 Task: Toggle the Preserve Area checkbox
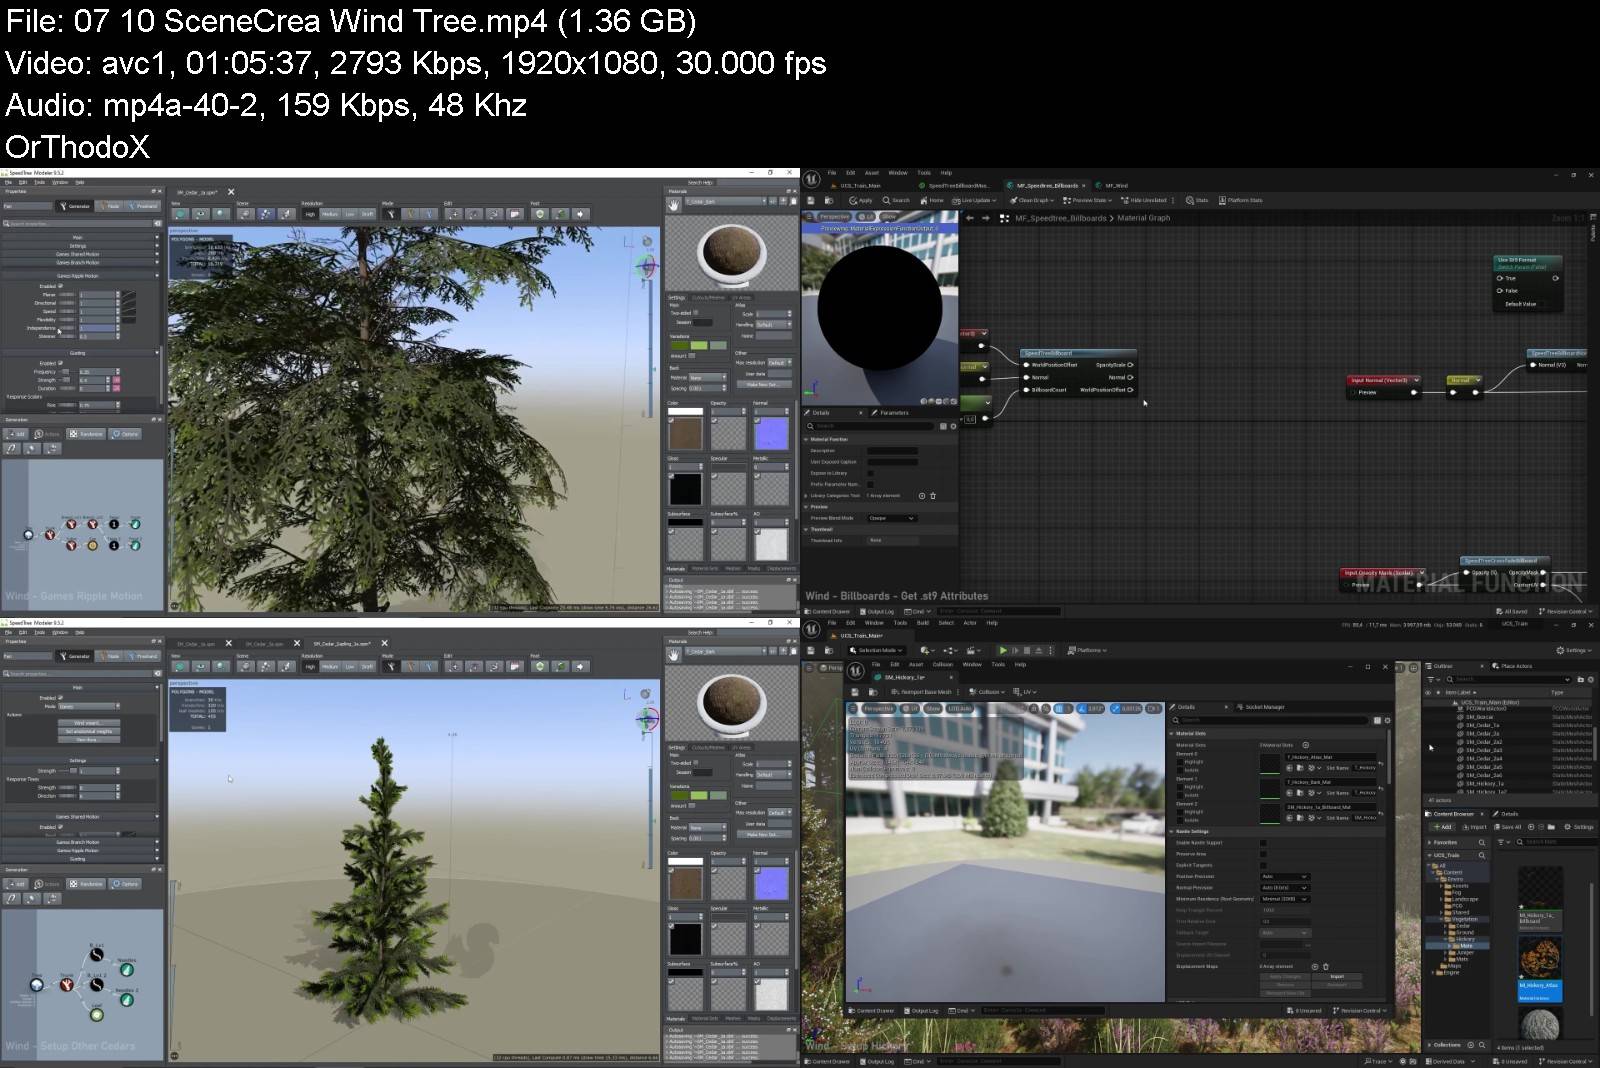[1263, 854]
